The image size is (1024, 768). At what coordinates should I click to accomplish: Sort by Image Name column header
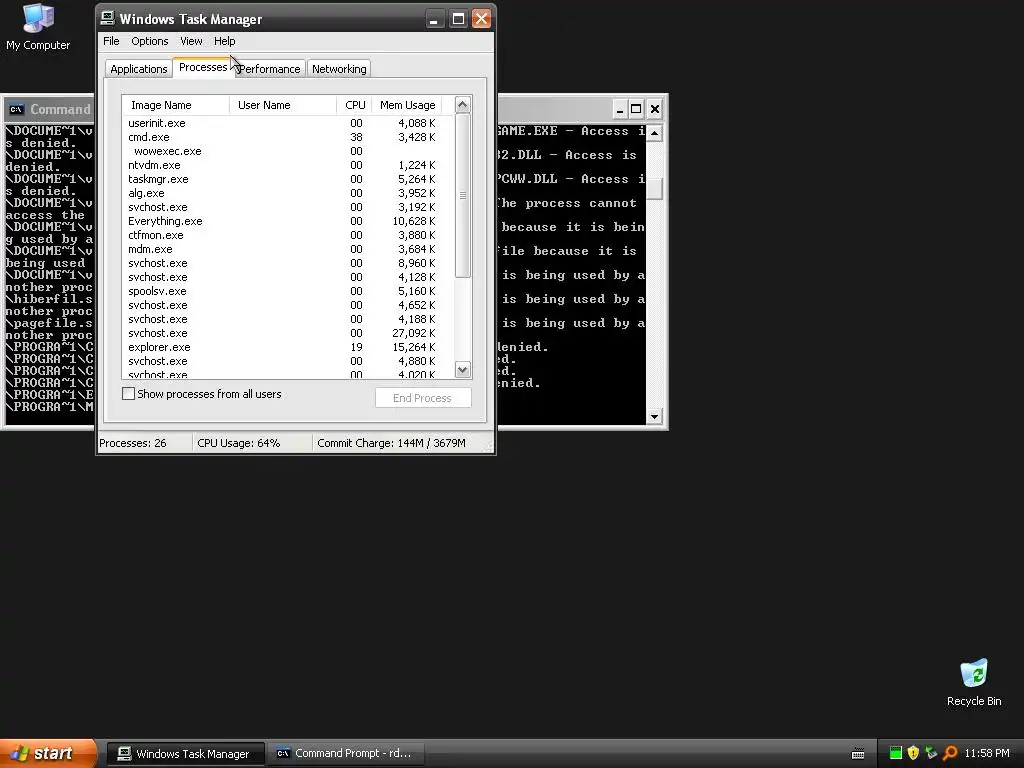176,105
